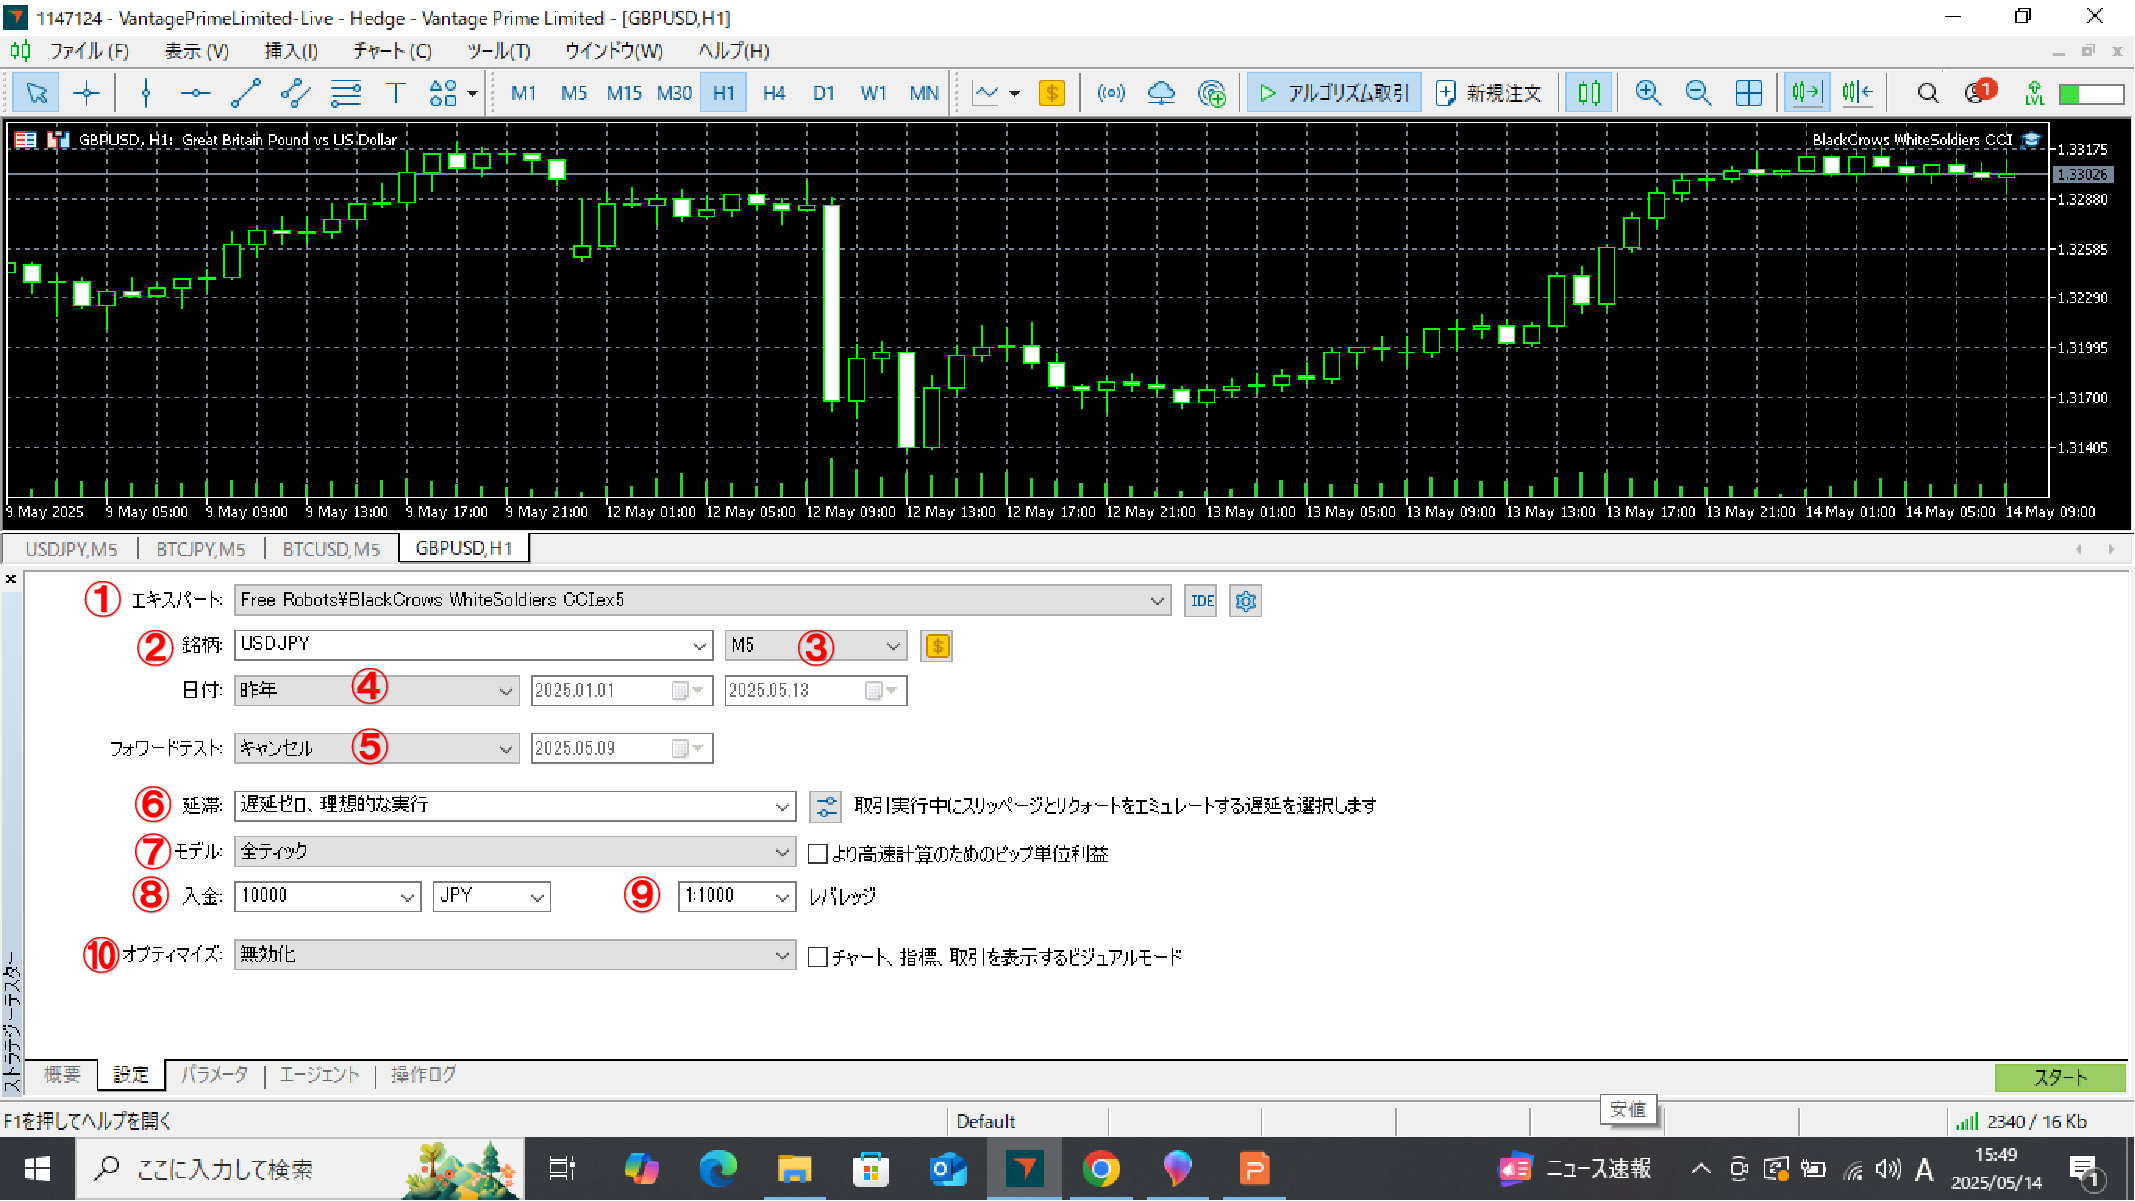This screenshot has height=1201, width=2135.
Task: Select the trendline drawing tool
Action: coord(245,93)
